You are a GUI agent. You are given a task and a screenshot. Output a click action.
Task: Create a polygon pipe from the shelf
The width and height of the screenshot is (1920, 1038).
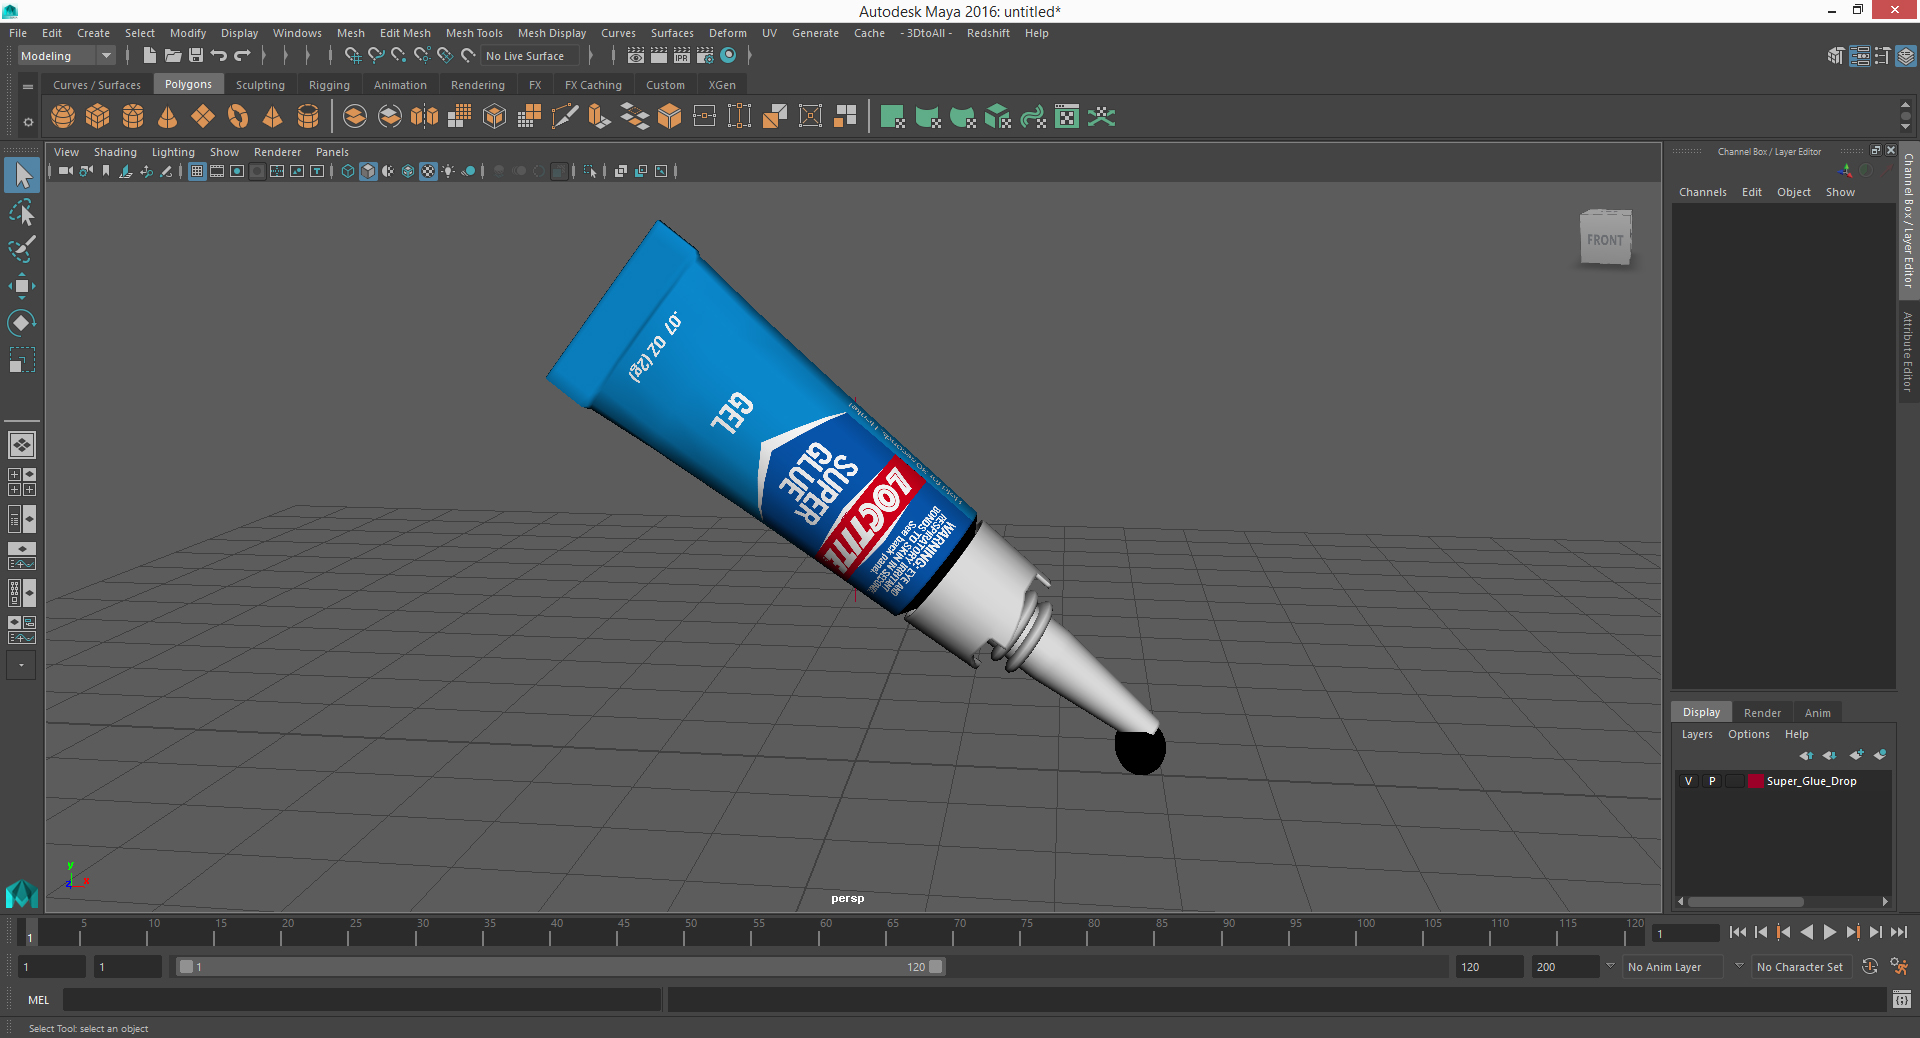coord(308,117)
